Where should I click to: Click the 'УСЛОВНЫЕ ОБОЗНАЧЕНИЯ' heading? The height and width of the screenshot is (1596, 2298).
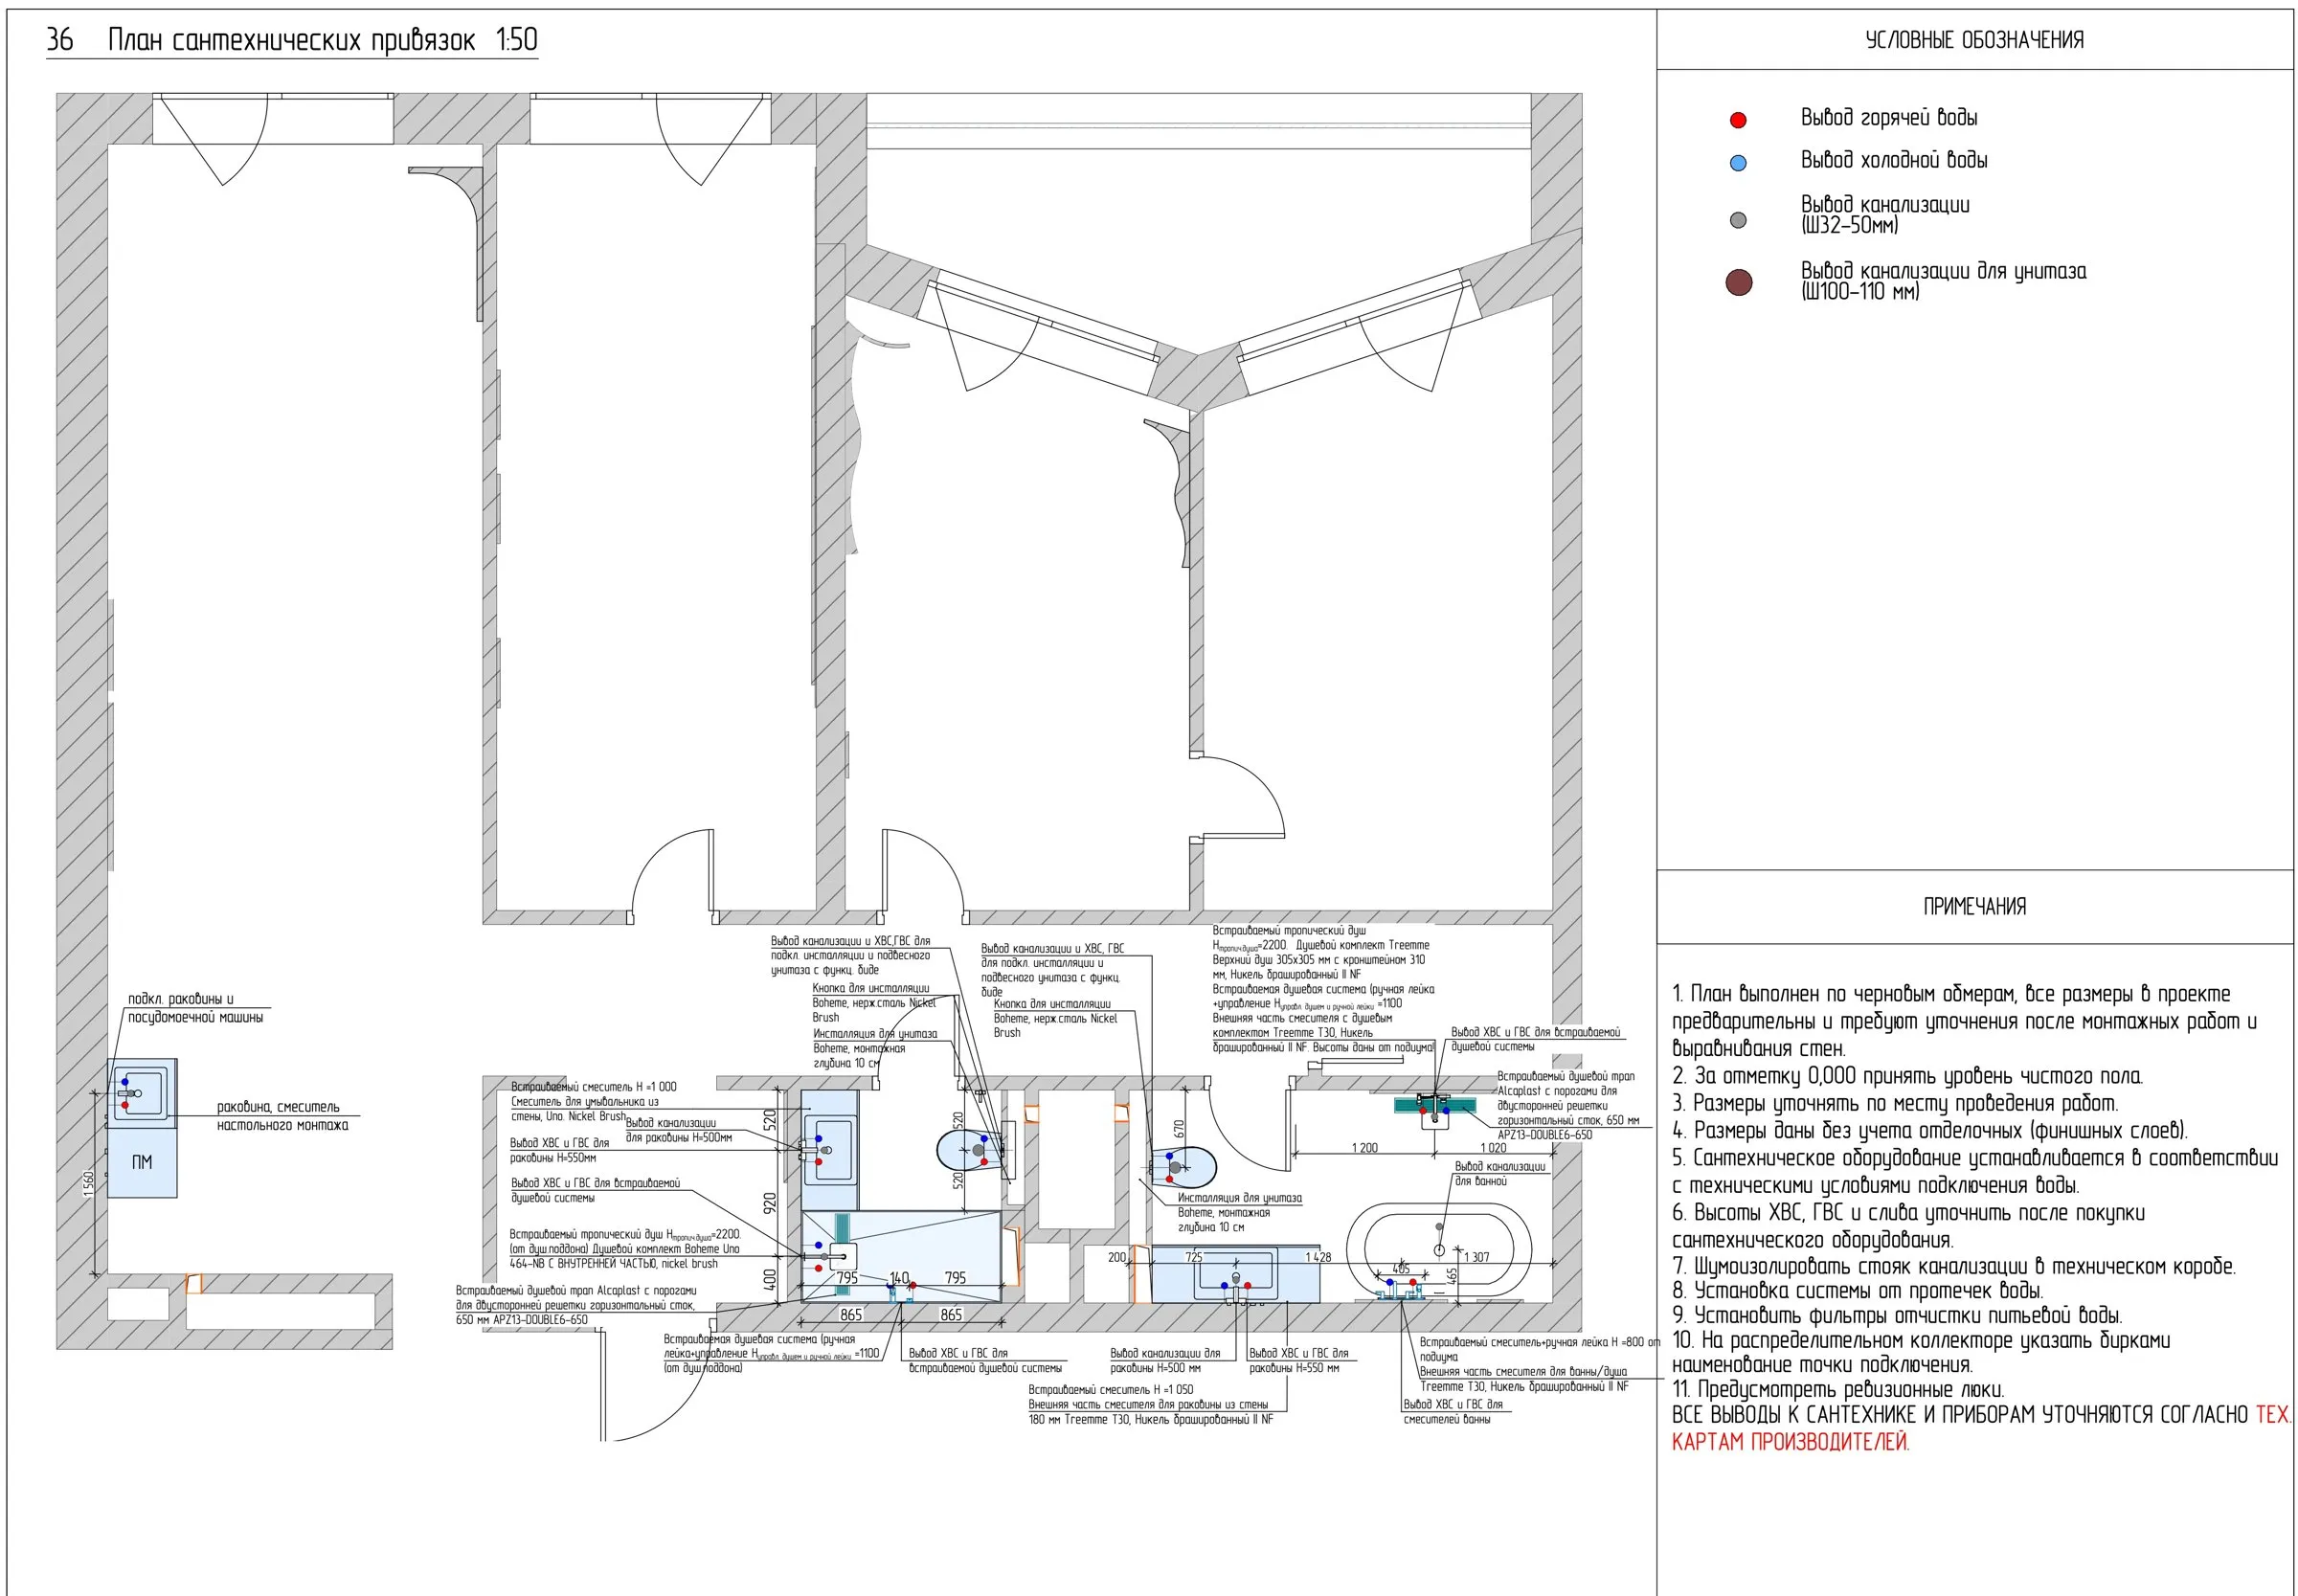1973,40
